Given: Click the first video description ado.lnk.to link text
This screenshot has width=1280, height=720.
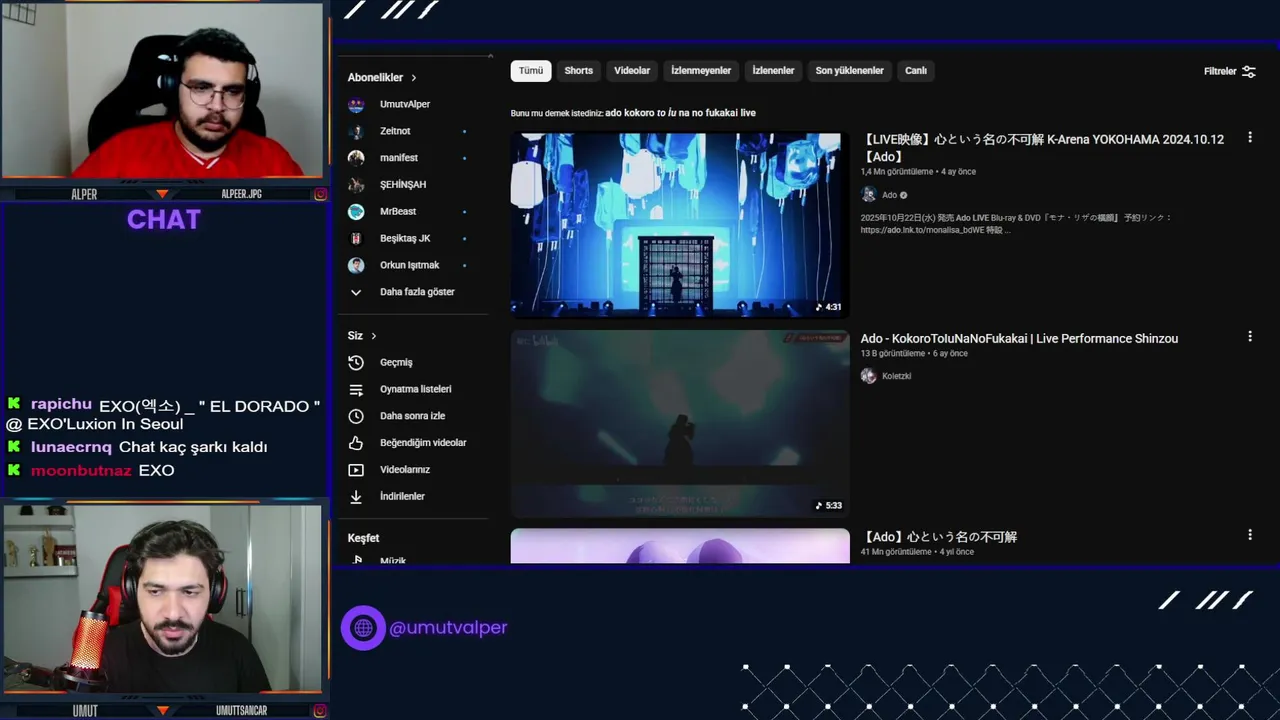Looking at the screenshot, I should pos(922,230).
